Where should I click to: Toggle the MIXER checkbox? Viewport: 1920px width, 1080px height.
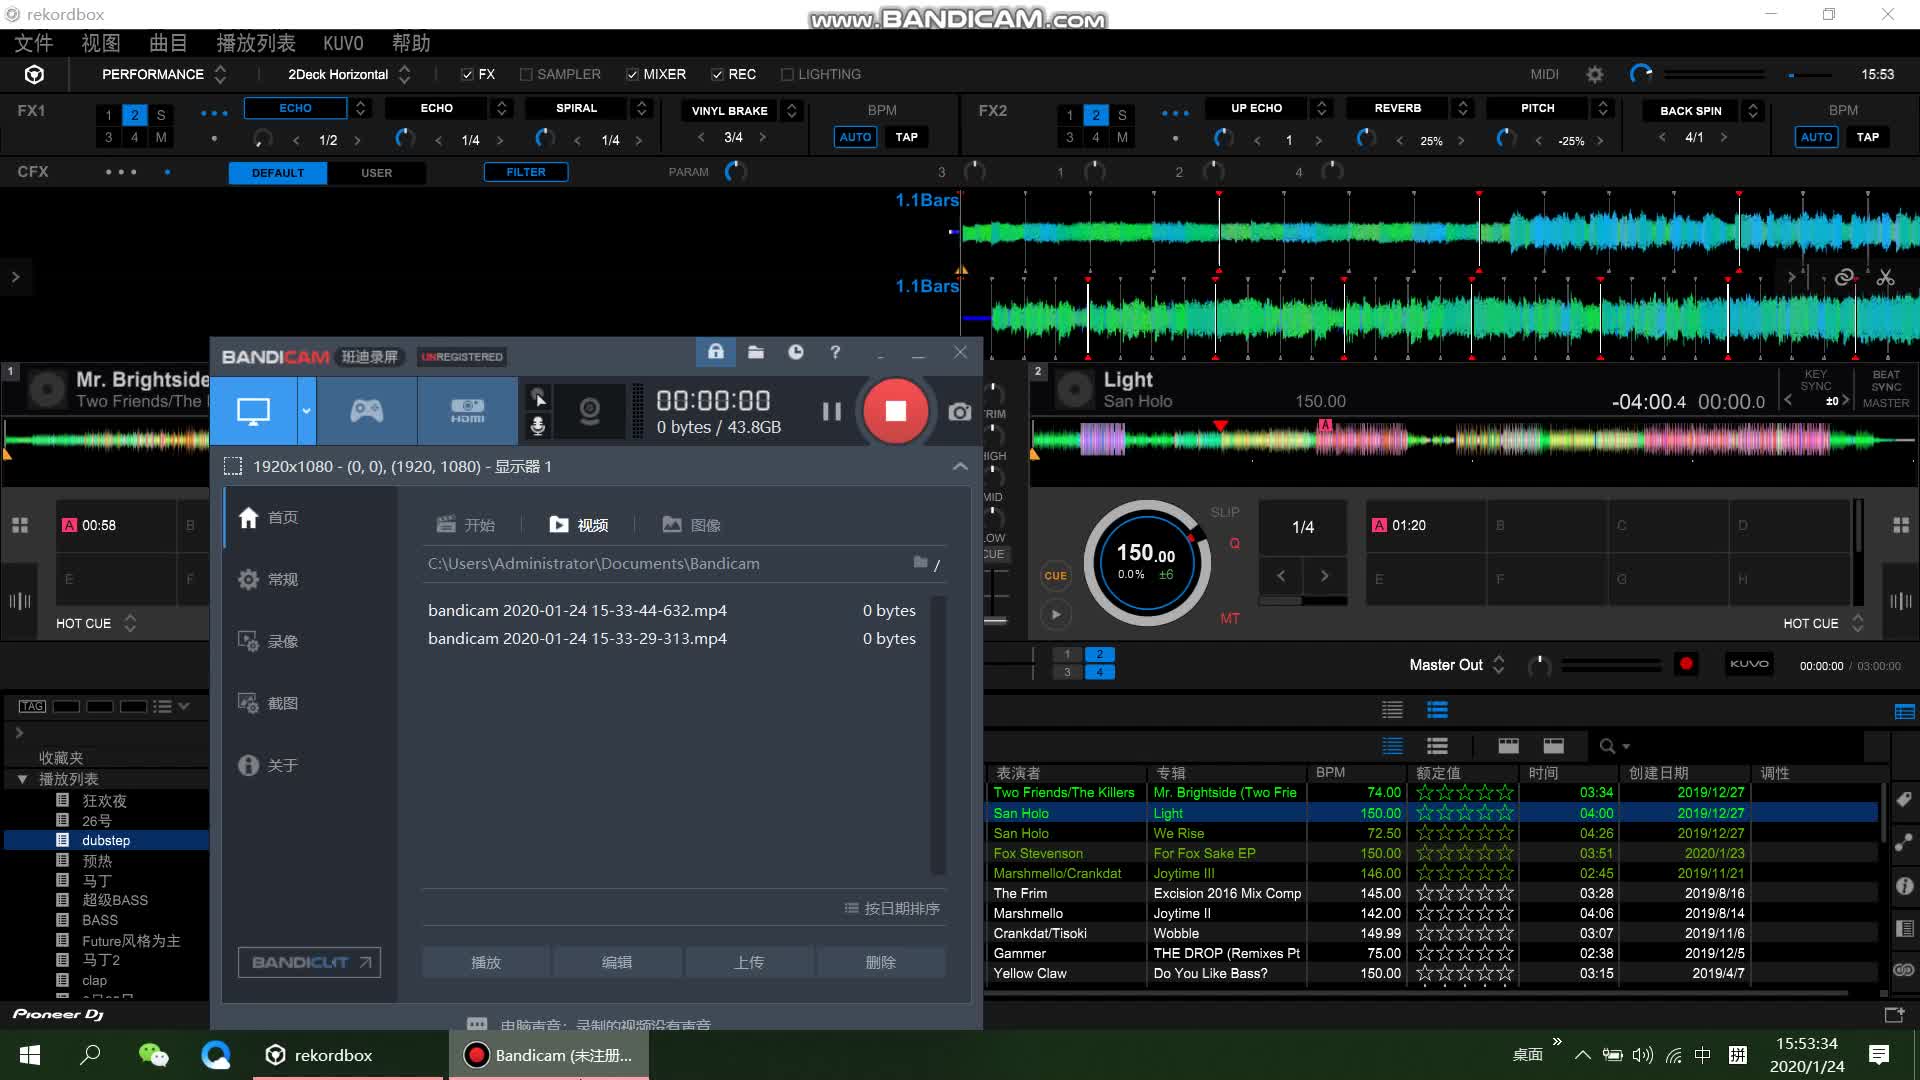click(632, 74)
